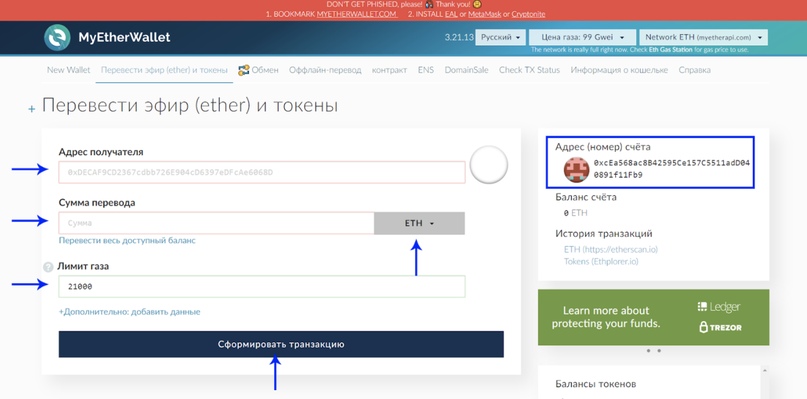Viewport: 807px width, 399px height.
Task: Click the token balances scrollbar up arrow
Action: click(764, 370)
